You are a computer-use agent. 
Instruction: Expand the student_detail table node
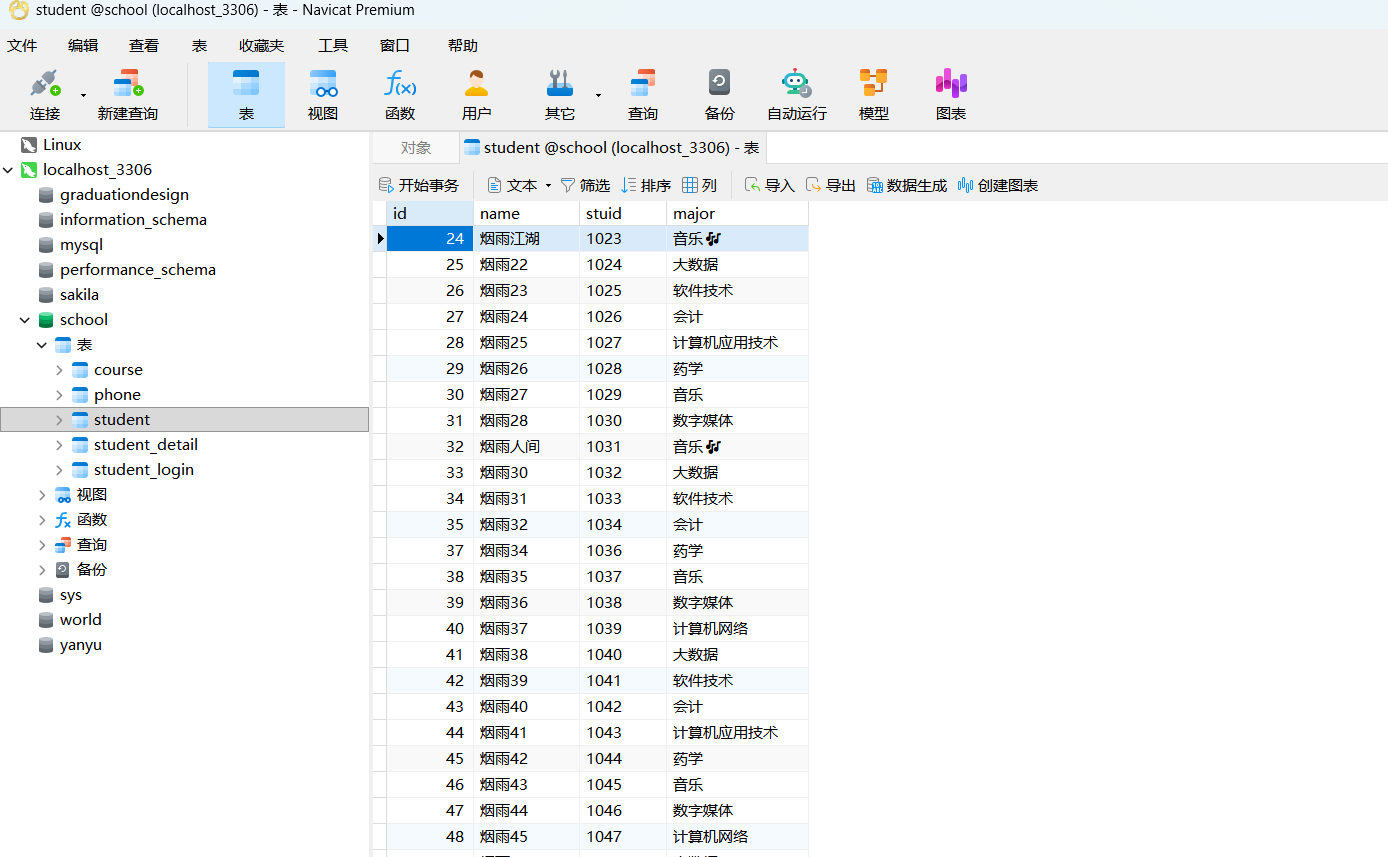[59, 445]
